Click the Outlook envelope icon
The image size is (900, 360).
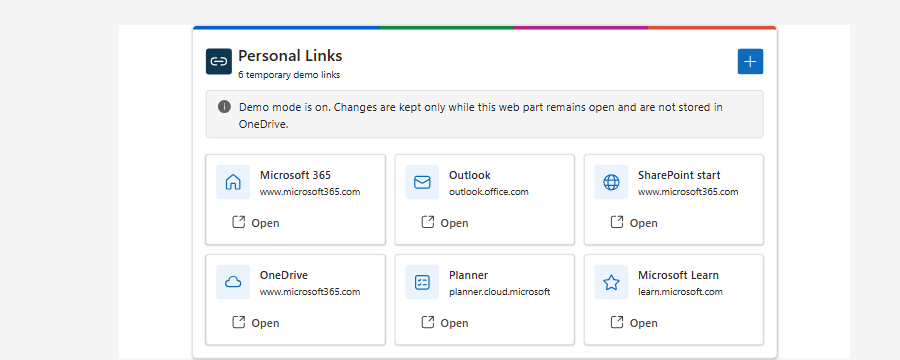pos(422,182)
